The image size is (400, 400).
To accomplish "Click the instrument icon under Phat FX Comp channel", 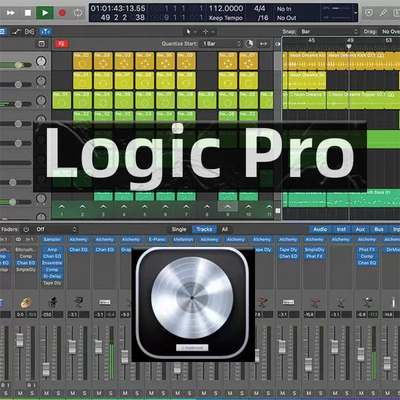I will pyautogui.click(x=367, y=303).
